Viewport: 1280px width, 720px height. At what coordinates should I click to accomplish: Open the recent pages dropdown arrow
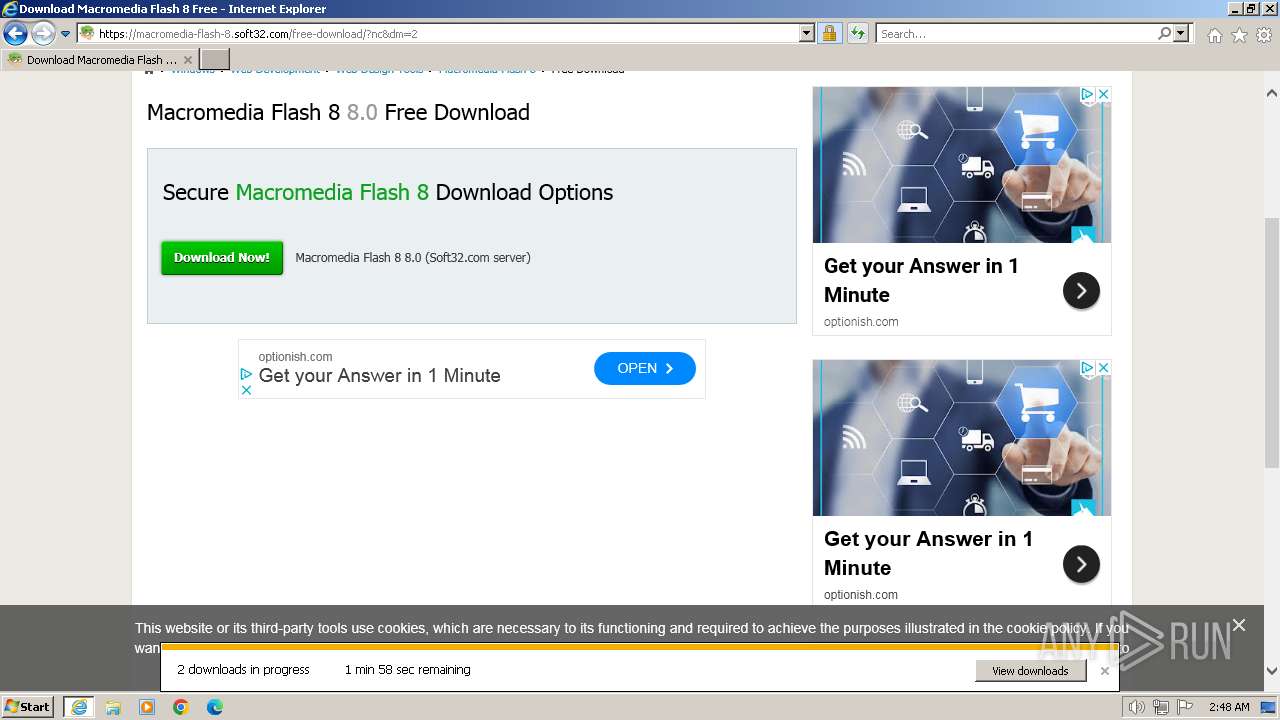(66, 34)
